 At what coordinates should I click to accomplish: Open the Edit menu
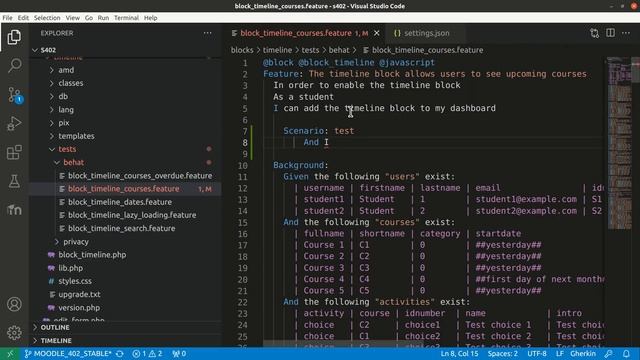click(x=23, y=18)
